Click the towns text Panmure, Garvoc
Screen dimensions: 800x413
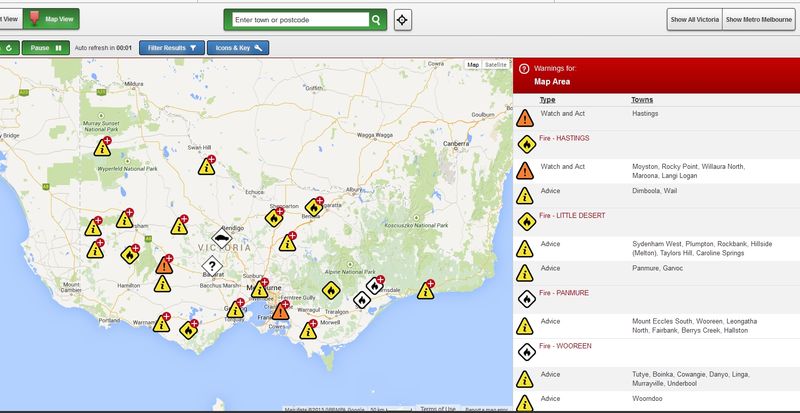coord(657,269)
